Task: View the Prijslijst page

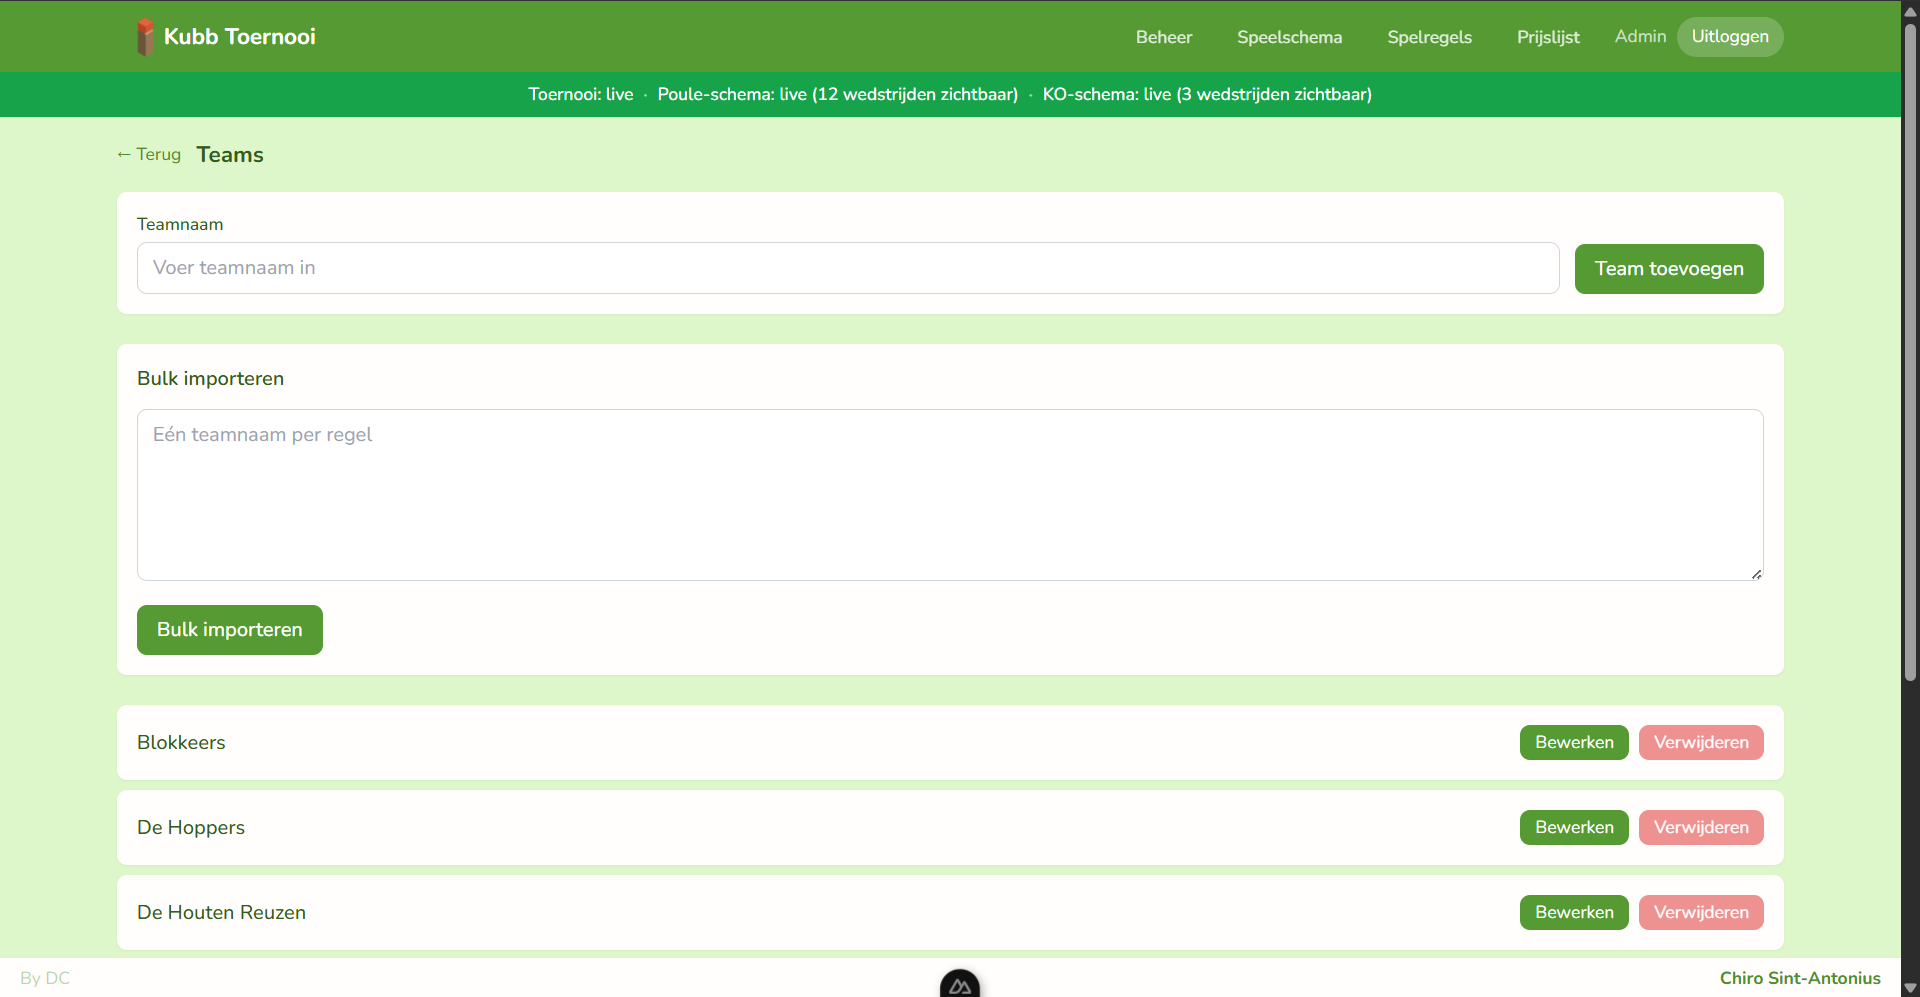Action: pos(1548,37)
